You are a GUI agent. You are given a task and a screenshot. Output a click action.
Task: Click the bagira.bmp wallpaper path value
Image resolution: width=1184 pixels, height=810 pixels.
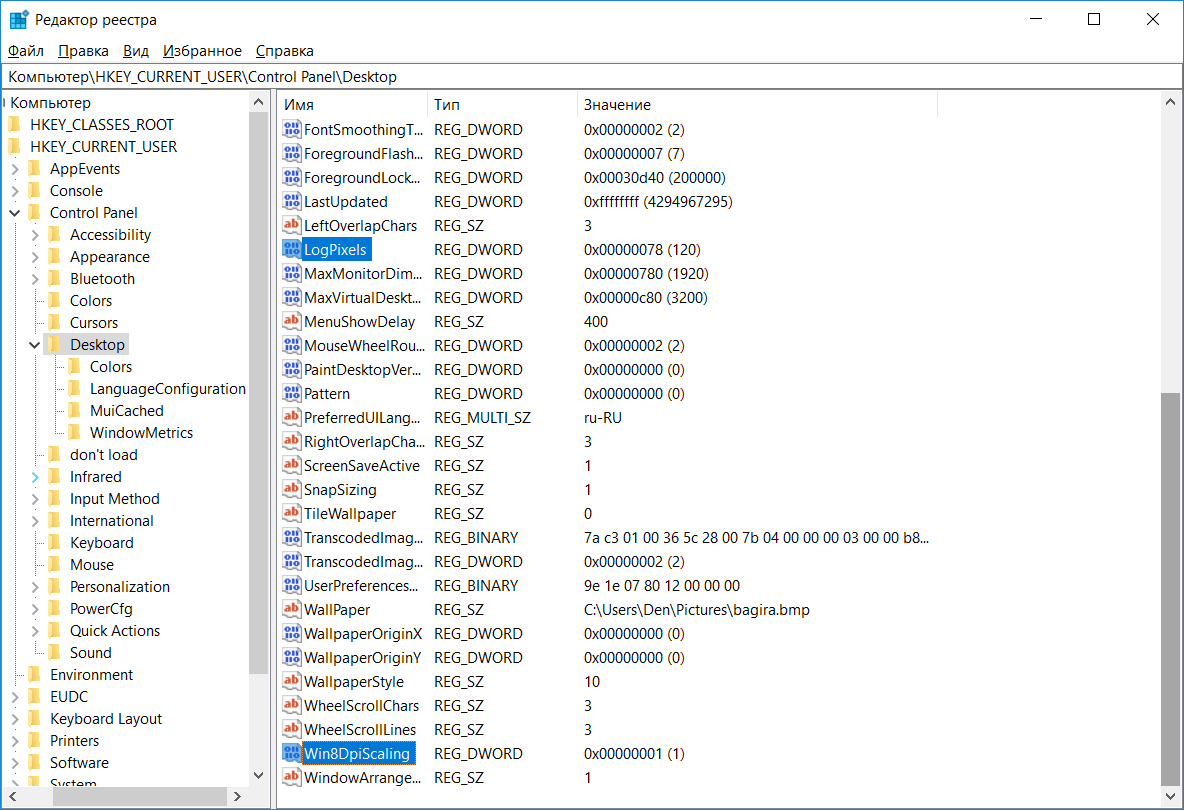tap(696, 609)
